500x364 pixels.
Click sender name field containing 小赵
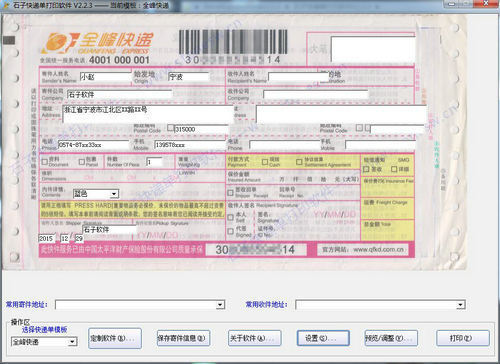click(x=106, y=77)
